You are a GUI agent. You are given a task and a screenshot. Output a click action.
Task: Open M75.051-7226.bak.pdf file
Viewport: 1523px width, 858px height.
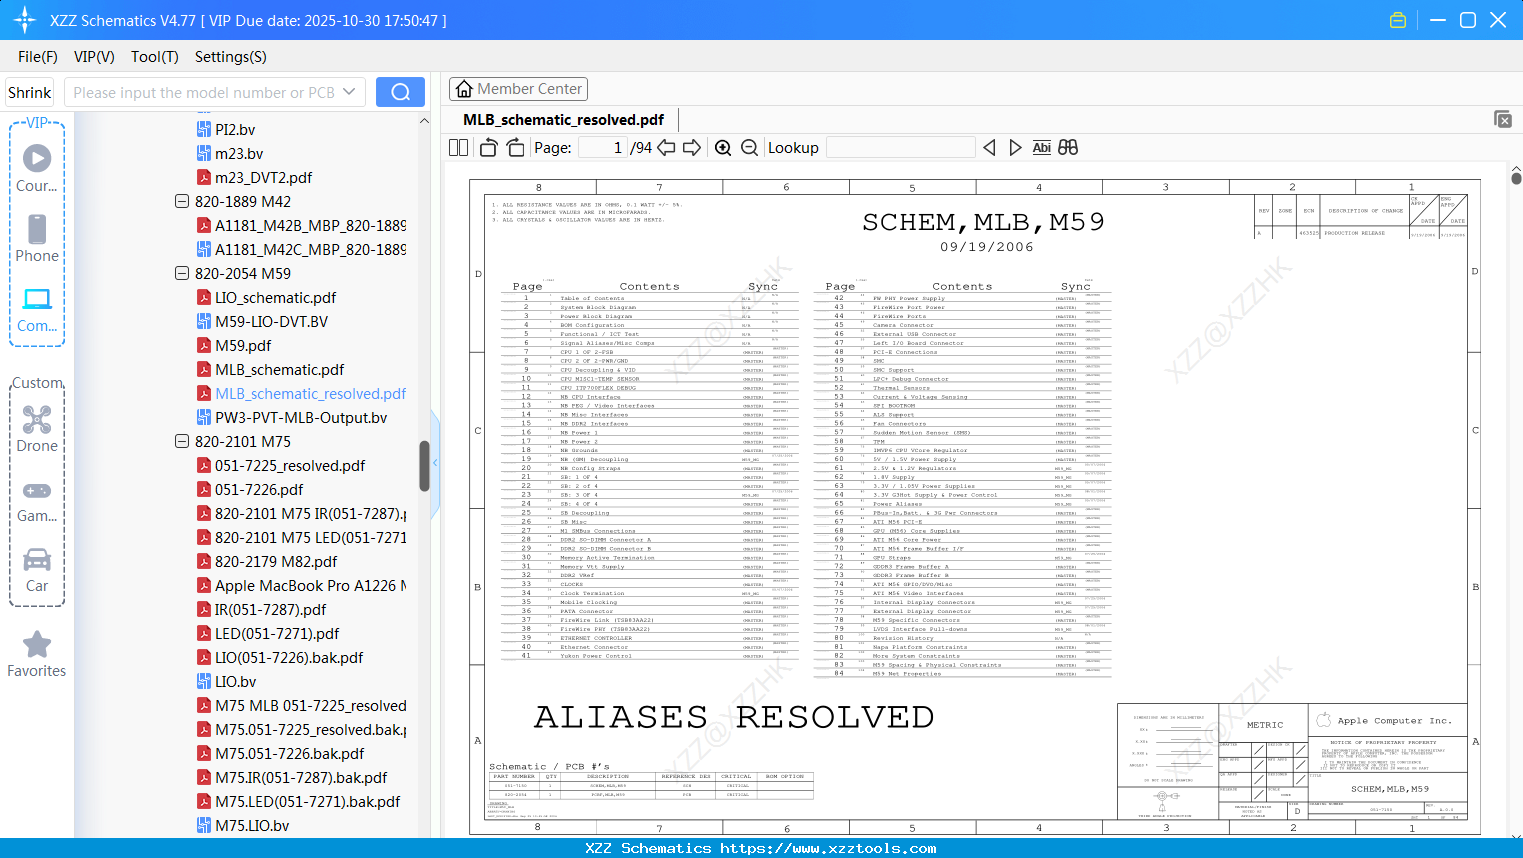click(289, 753)
